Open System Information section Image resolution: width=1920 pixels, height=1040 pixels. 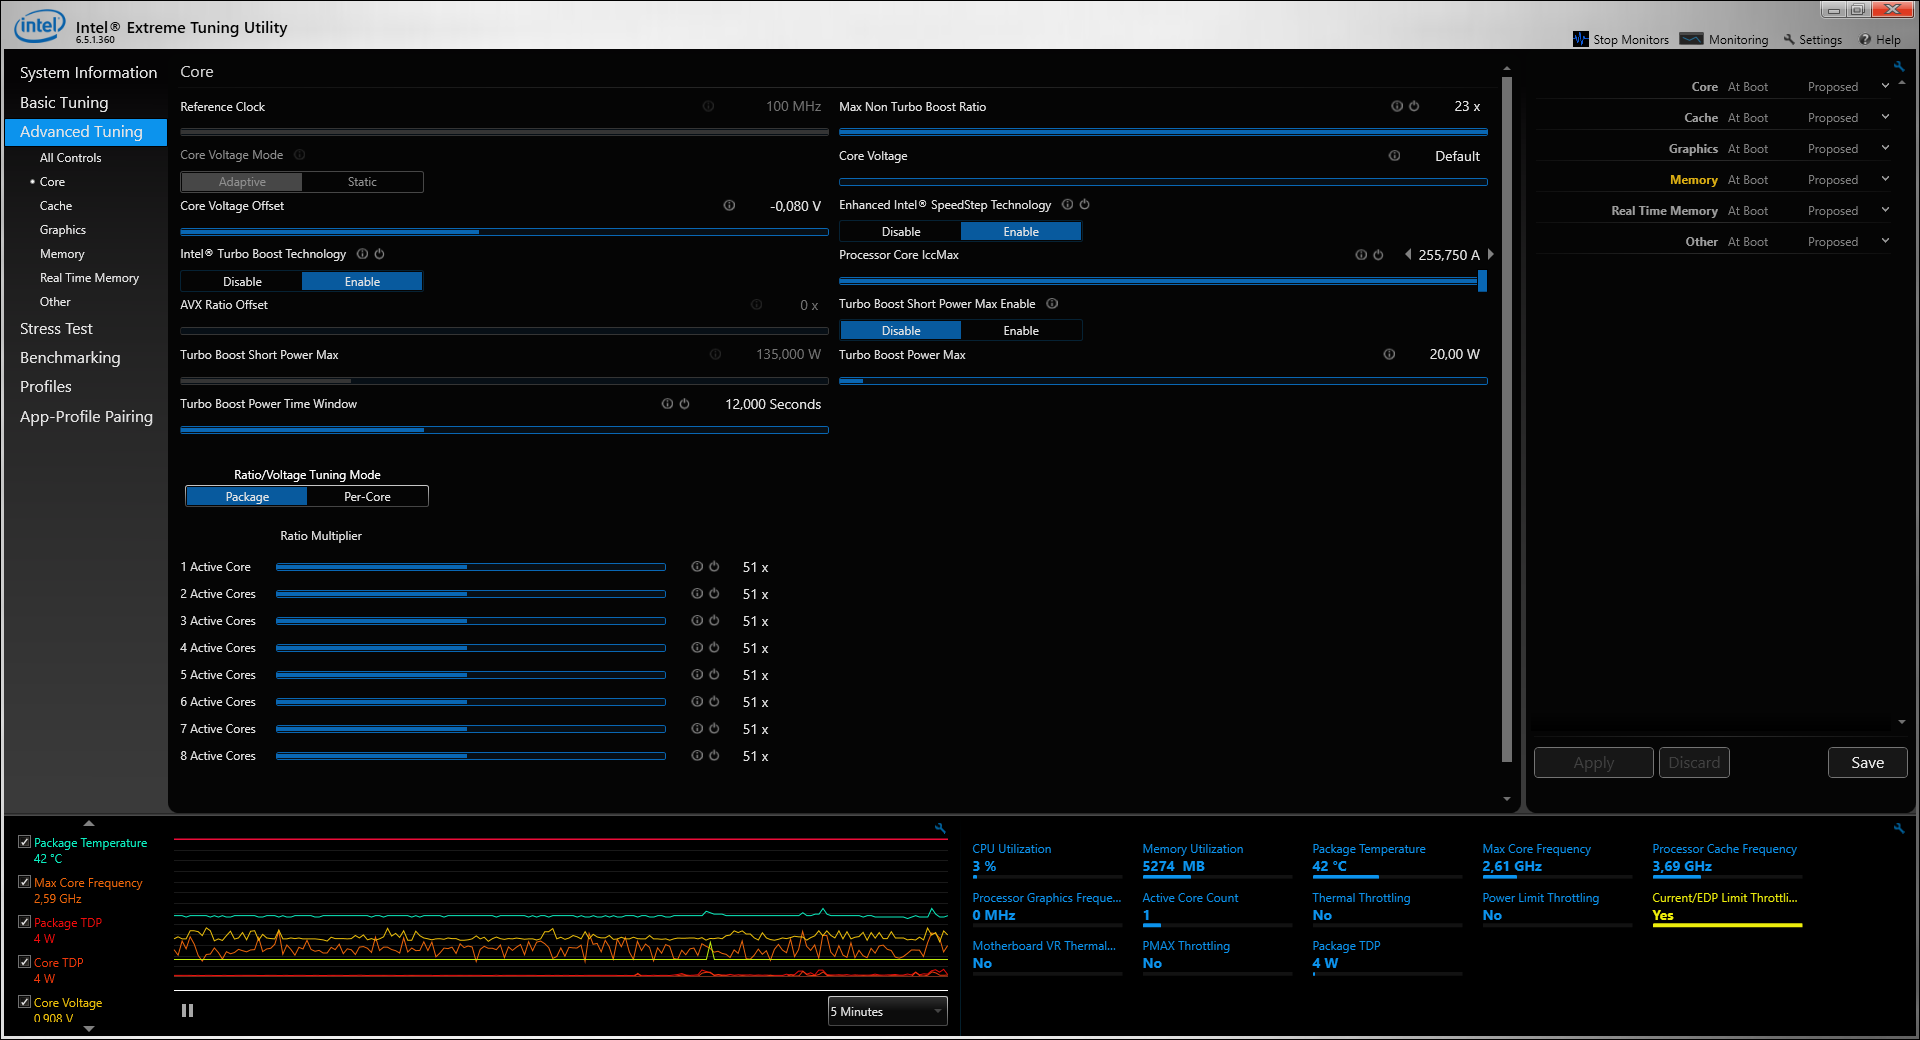click(x=88, y=73)
